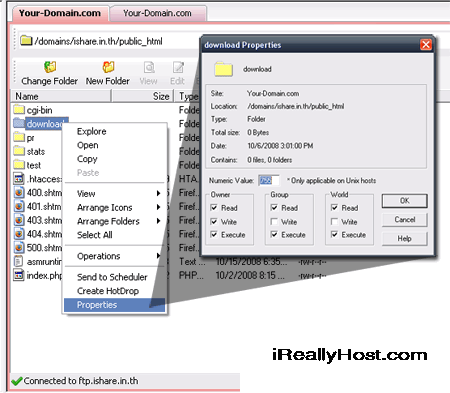Choose Open from context menu
The width and height of the screenshot is (450, 393).
click(x=114, y=145)
